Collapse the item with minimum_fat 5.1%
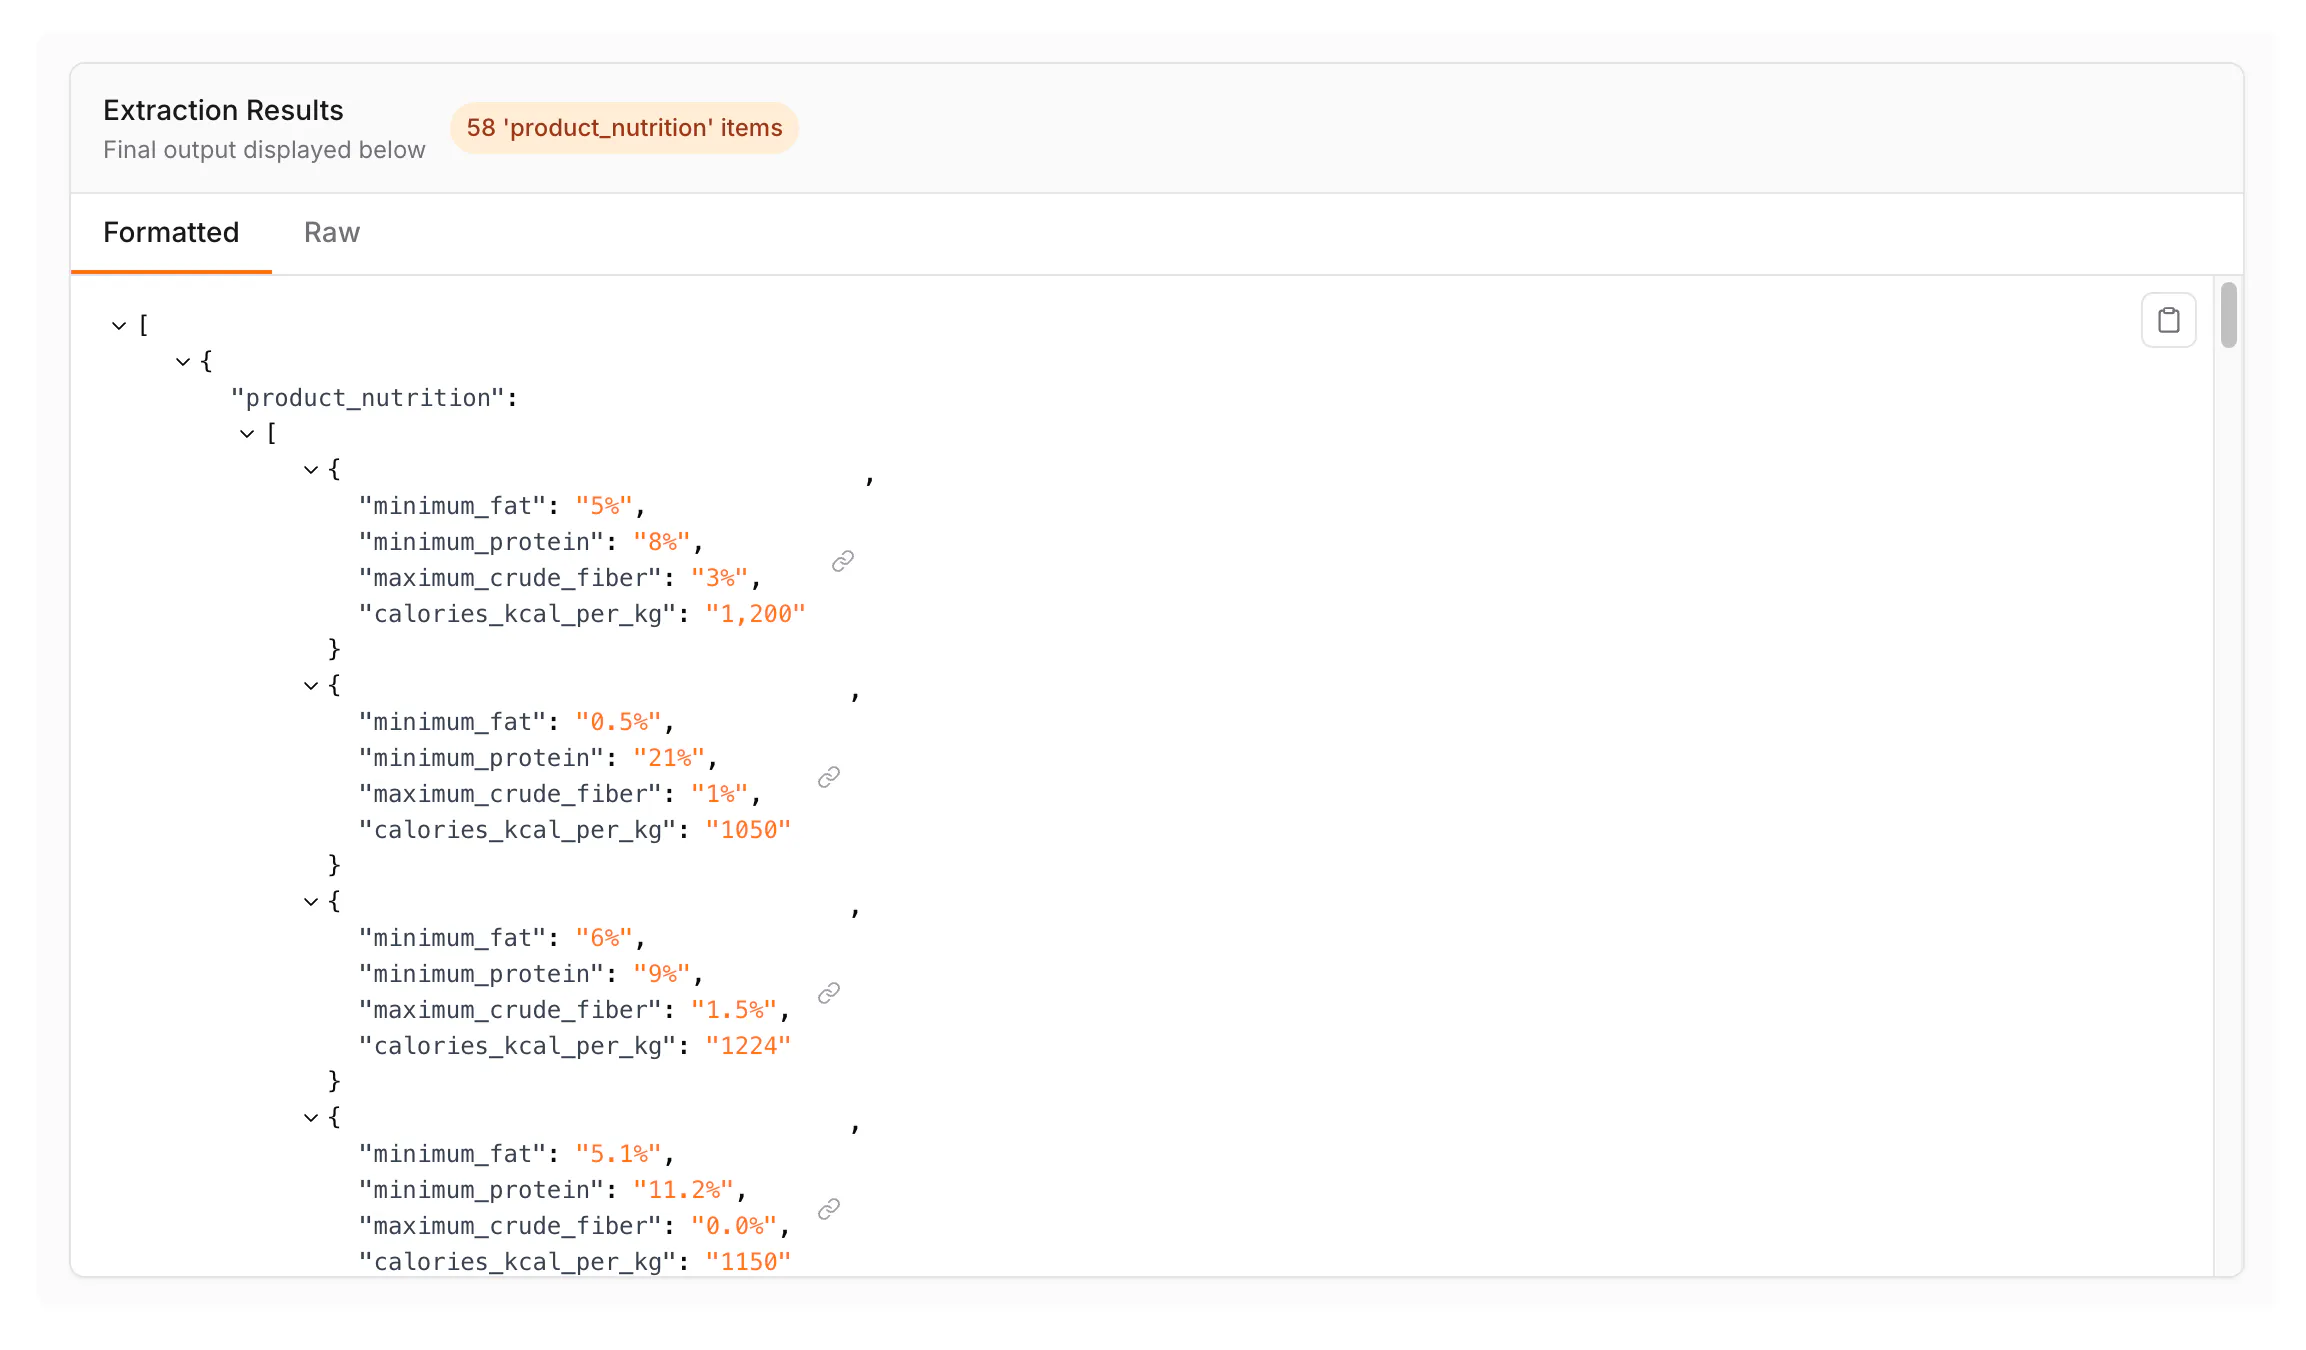This screenshot has height=1350, width=2306. (311, 1118)
